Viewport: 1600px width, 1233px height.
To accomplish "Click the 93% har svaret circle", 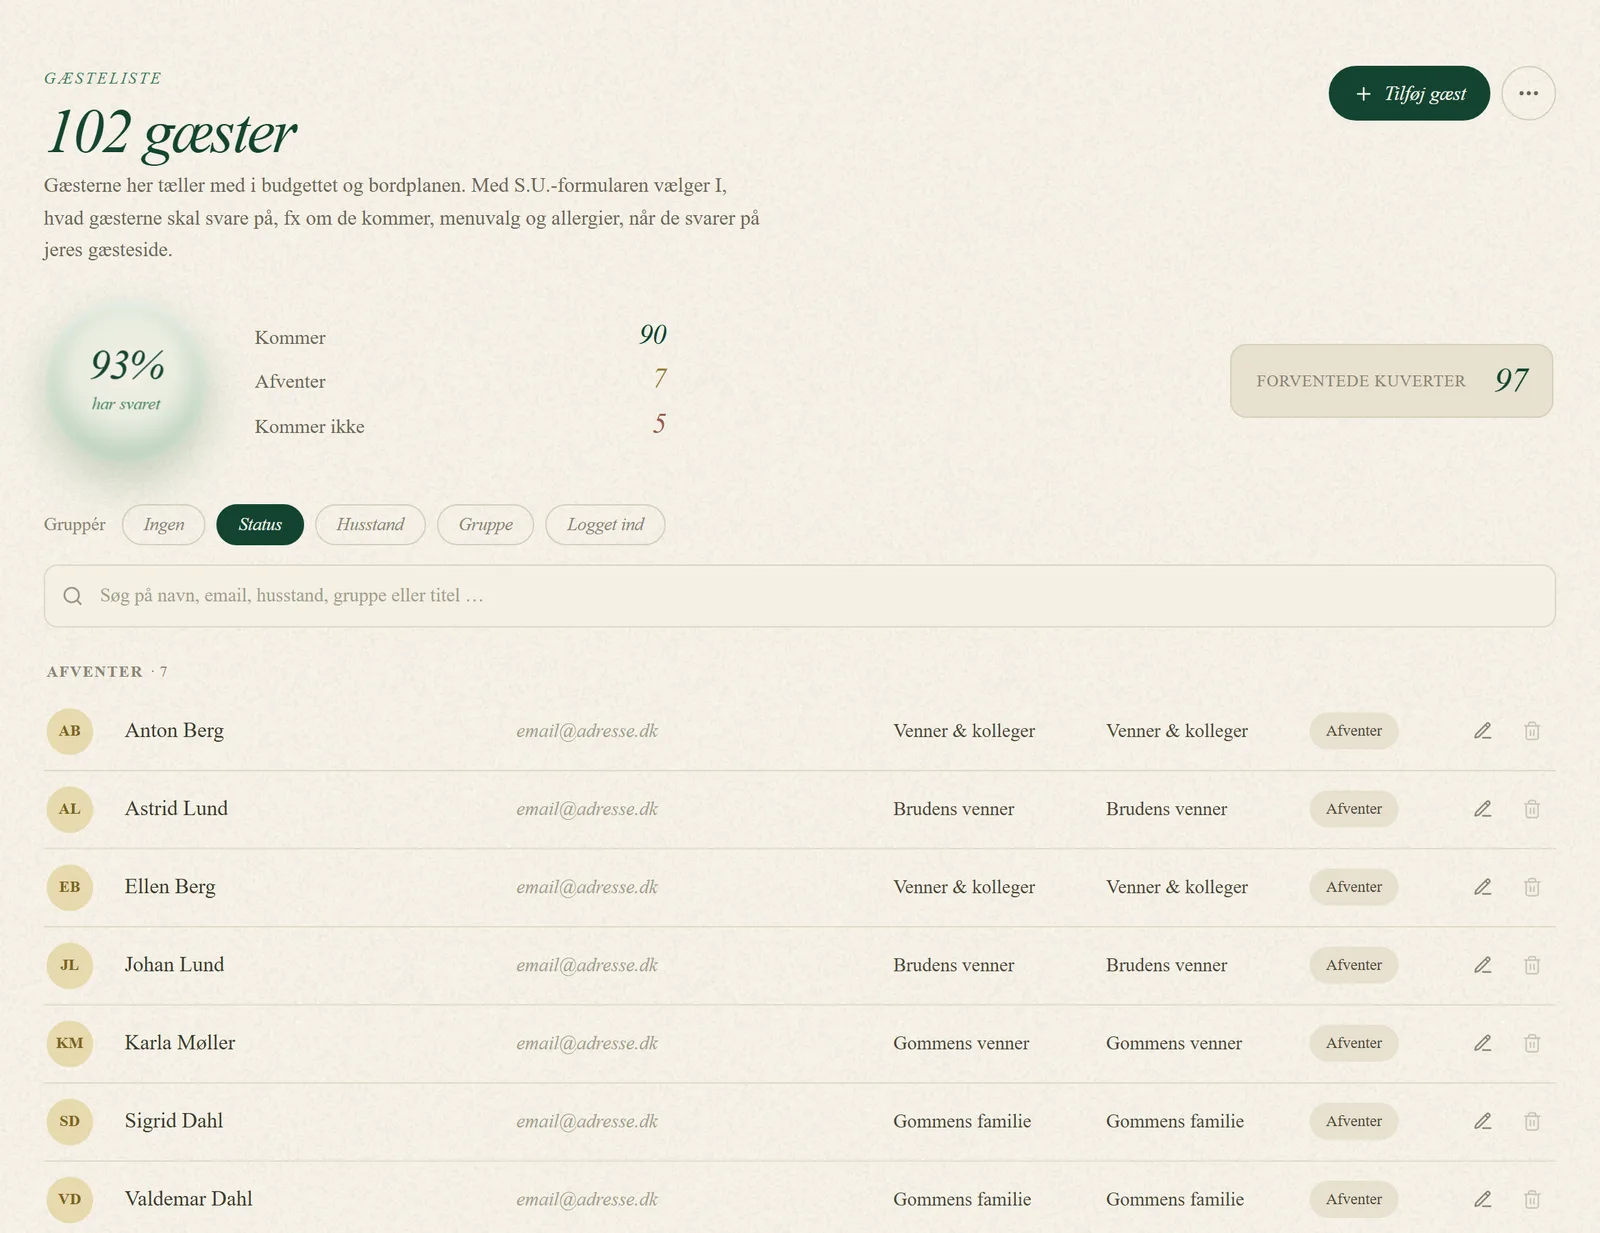I will 126,381.
